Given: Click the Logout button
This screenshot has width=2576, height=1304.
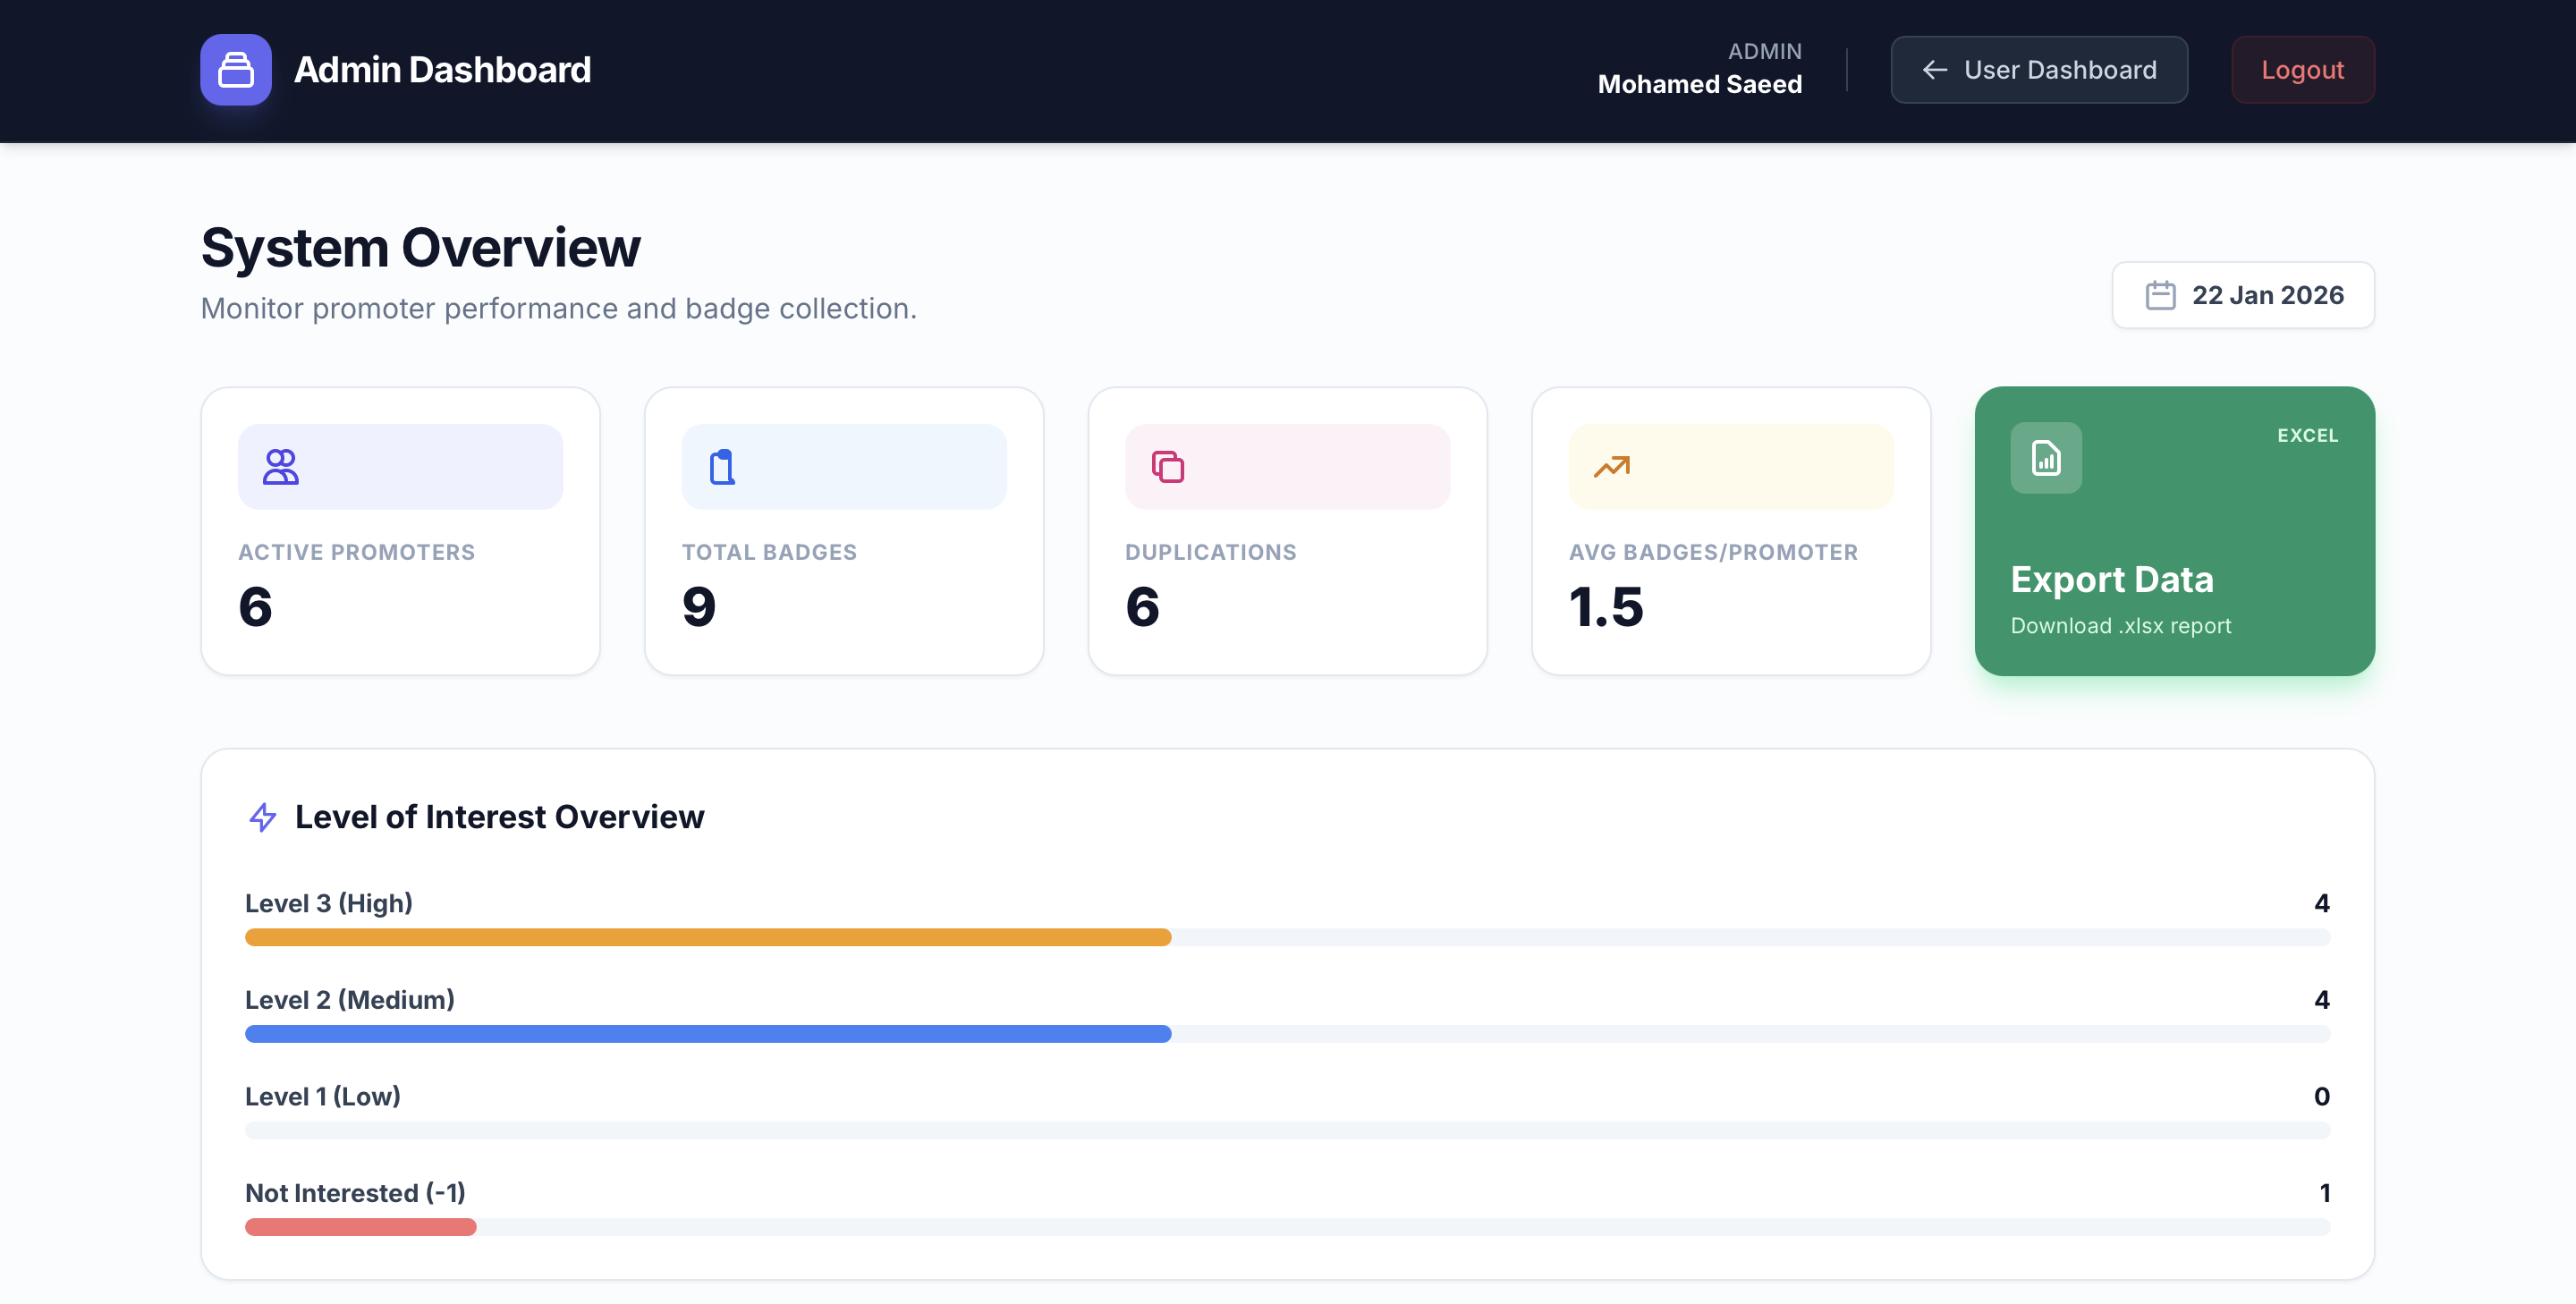Looking at the screenshot, I should tap(2302, 69).
